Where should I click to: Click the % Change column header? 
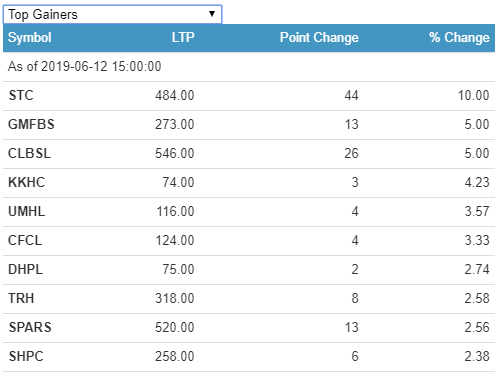(459, 37)
